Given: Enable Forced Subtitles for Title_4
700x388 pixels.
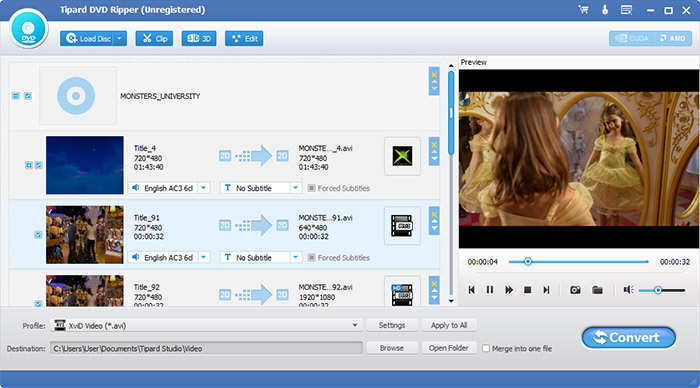Looking at the screenshot, I should (312, 188).
